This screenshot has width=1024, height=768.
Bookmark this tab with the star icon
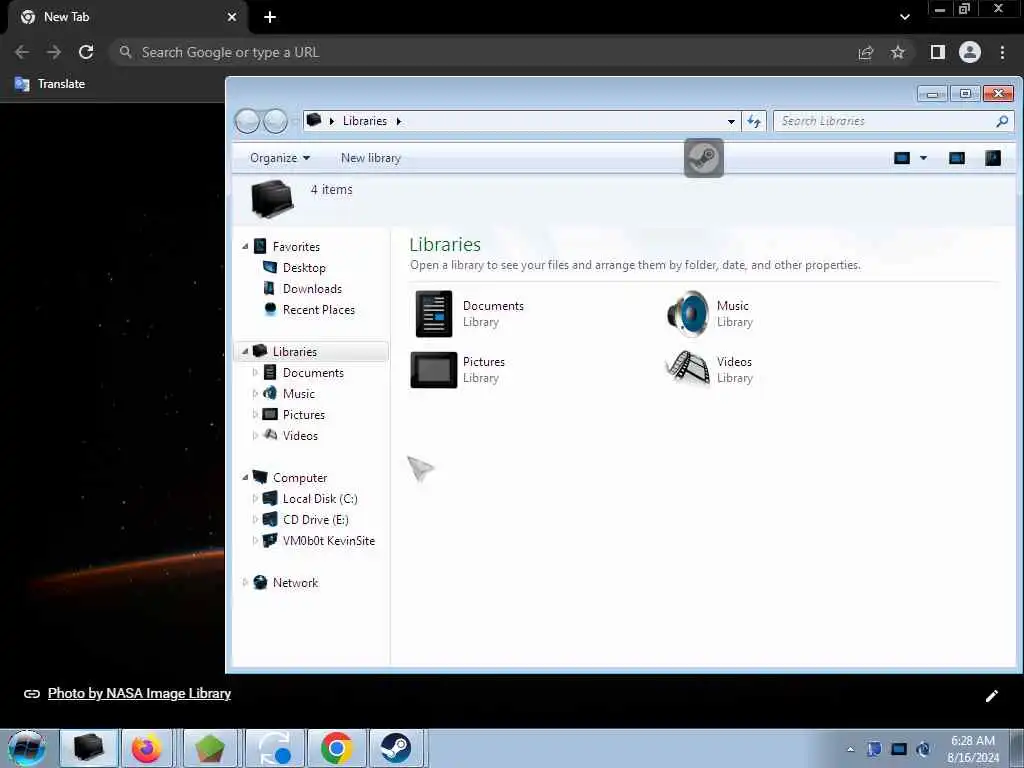coord(898,52)
